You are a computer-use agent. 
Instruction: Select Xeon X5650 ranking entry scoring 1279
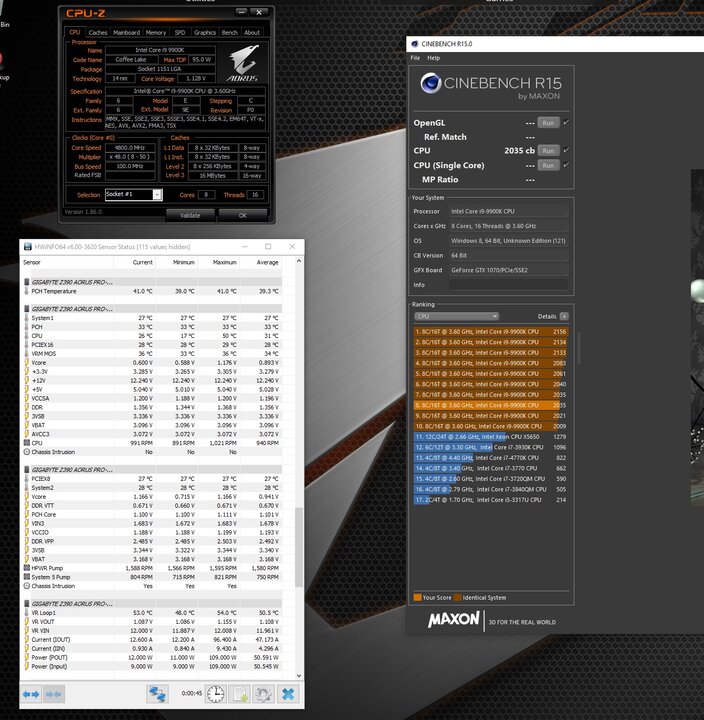490,437
